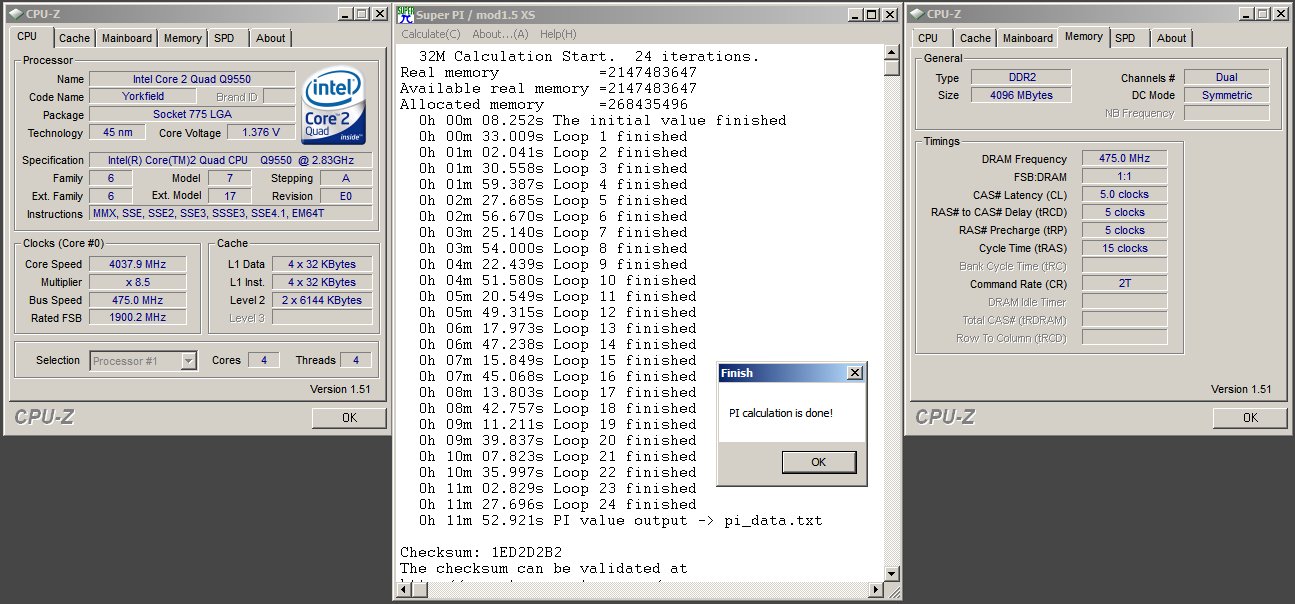Click the CPU-Z app icon in left window title bar
This screenshot has width=1295, height=604.
point(15,14)
